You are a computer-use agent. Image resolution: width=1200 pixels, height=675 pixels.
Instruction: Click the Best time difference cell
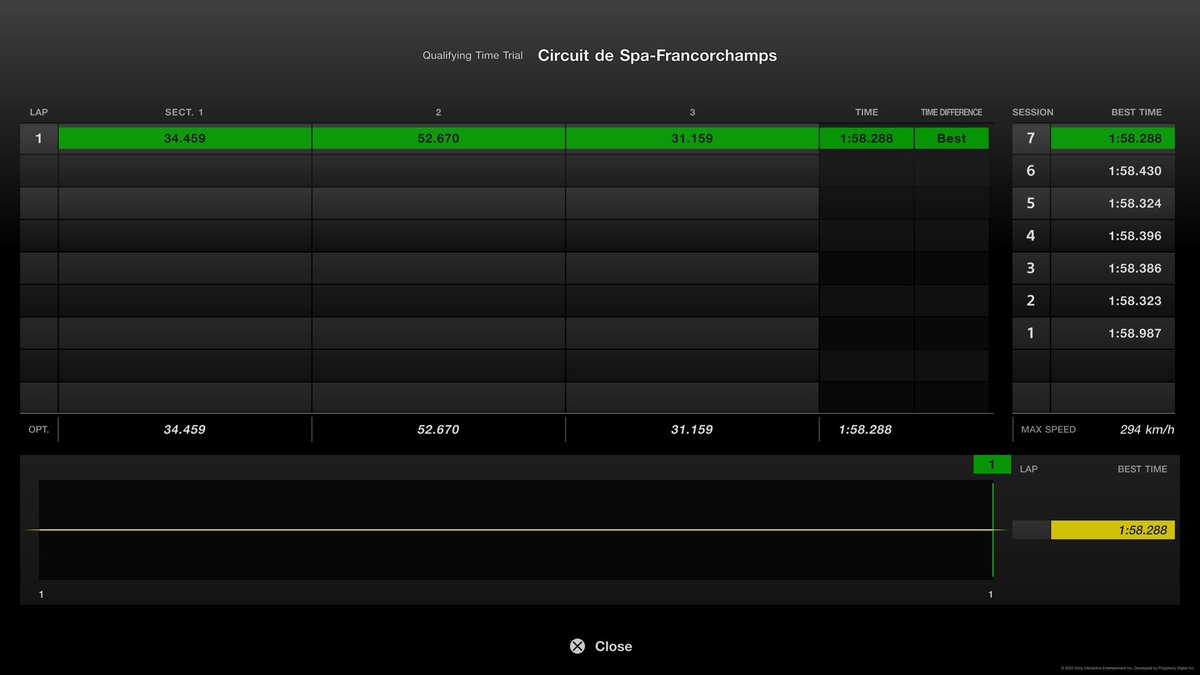tap(952, 139)
